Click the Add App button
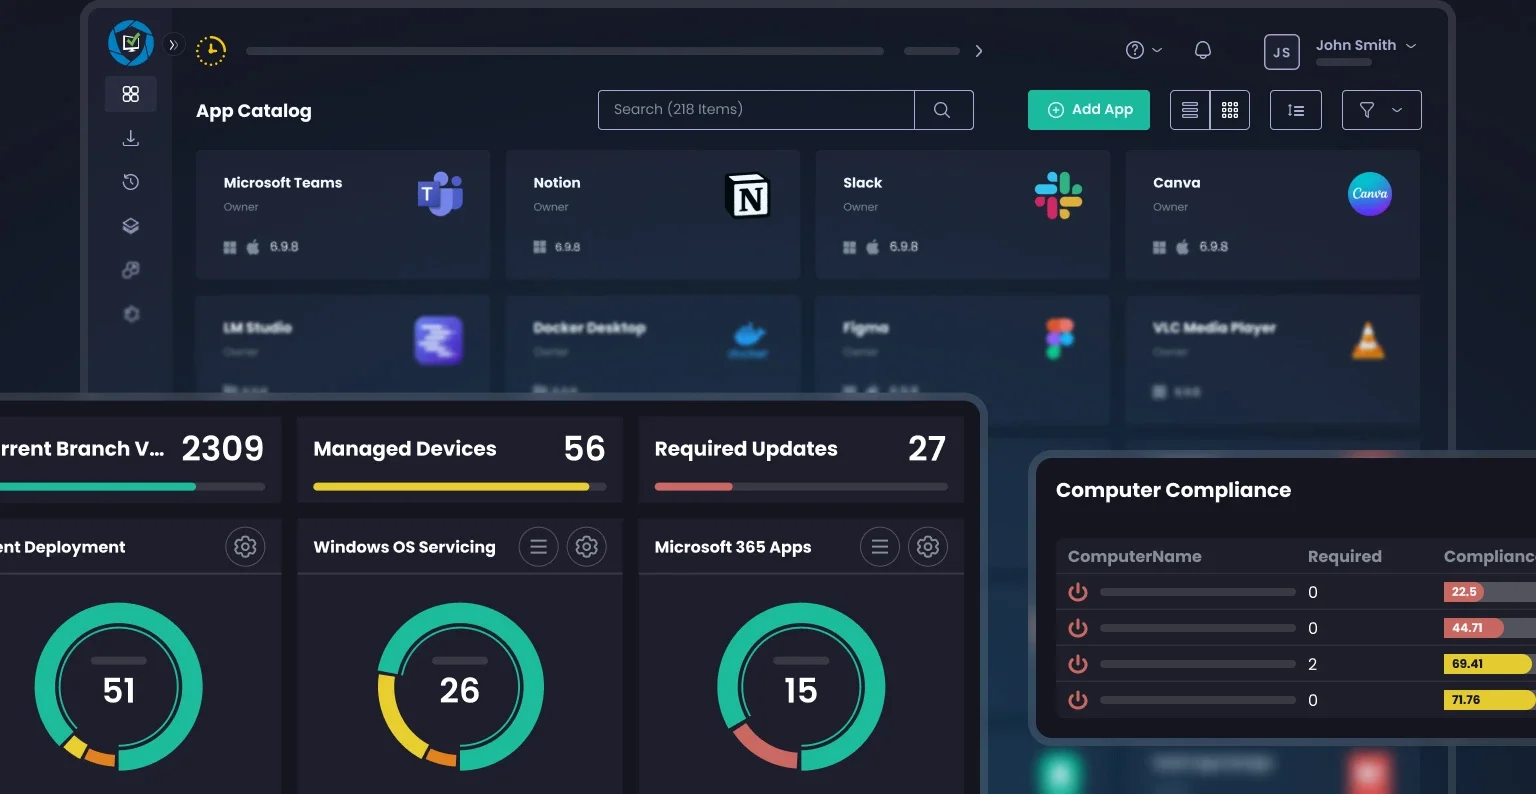The width and height of the screenshot is (1536, 794). 1089,110
